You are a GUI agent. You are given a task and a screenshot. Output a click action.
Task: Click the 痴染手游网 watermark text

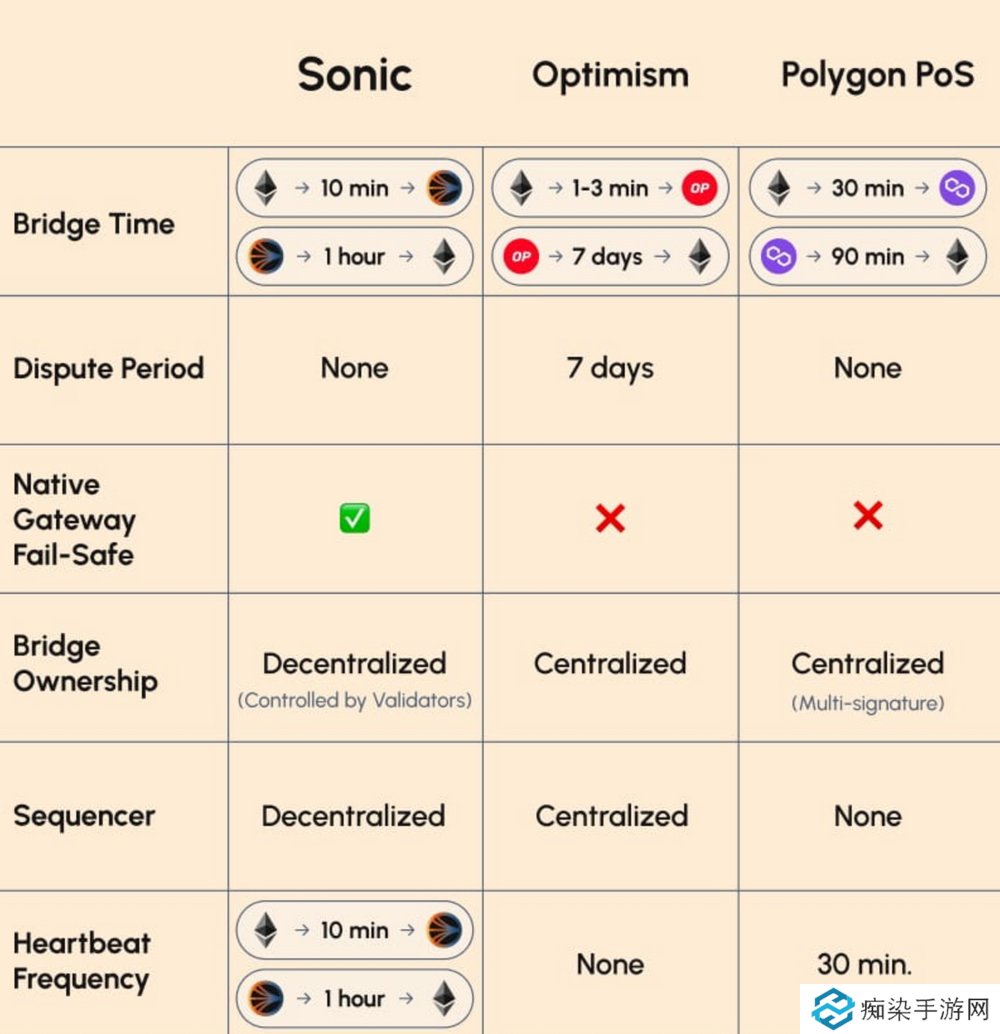click(x=924, y=1008)
